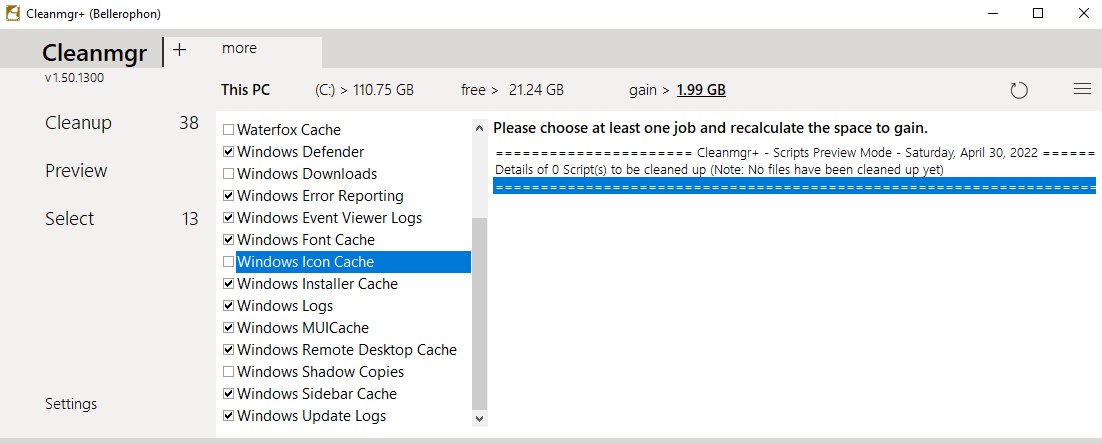Enable the Windows Downloads checkbox
This screenshot has width=1102, height=444.
click(x=228, y=174)
